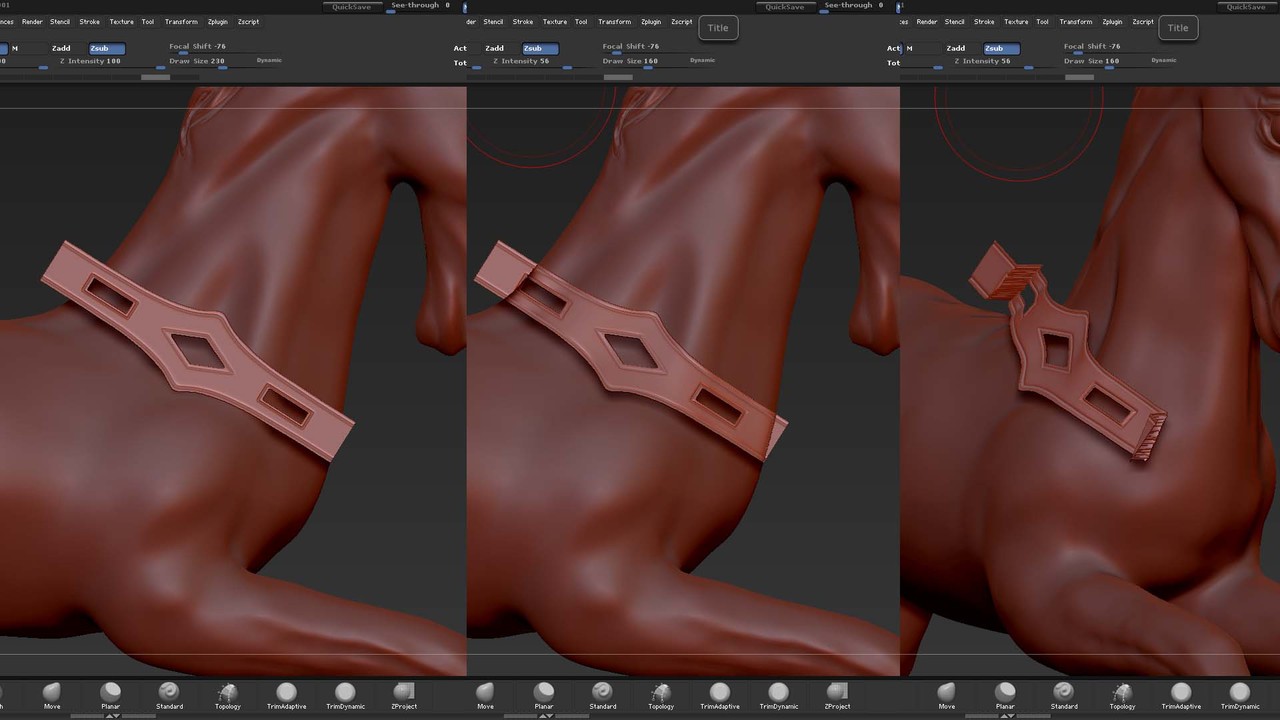
Task: Select the ZProject brush in left panel
Action: click(404, 695)
